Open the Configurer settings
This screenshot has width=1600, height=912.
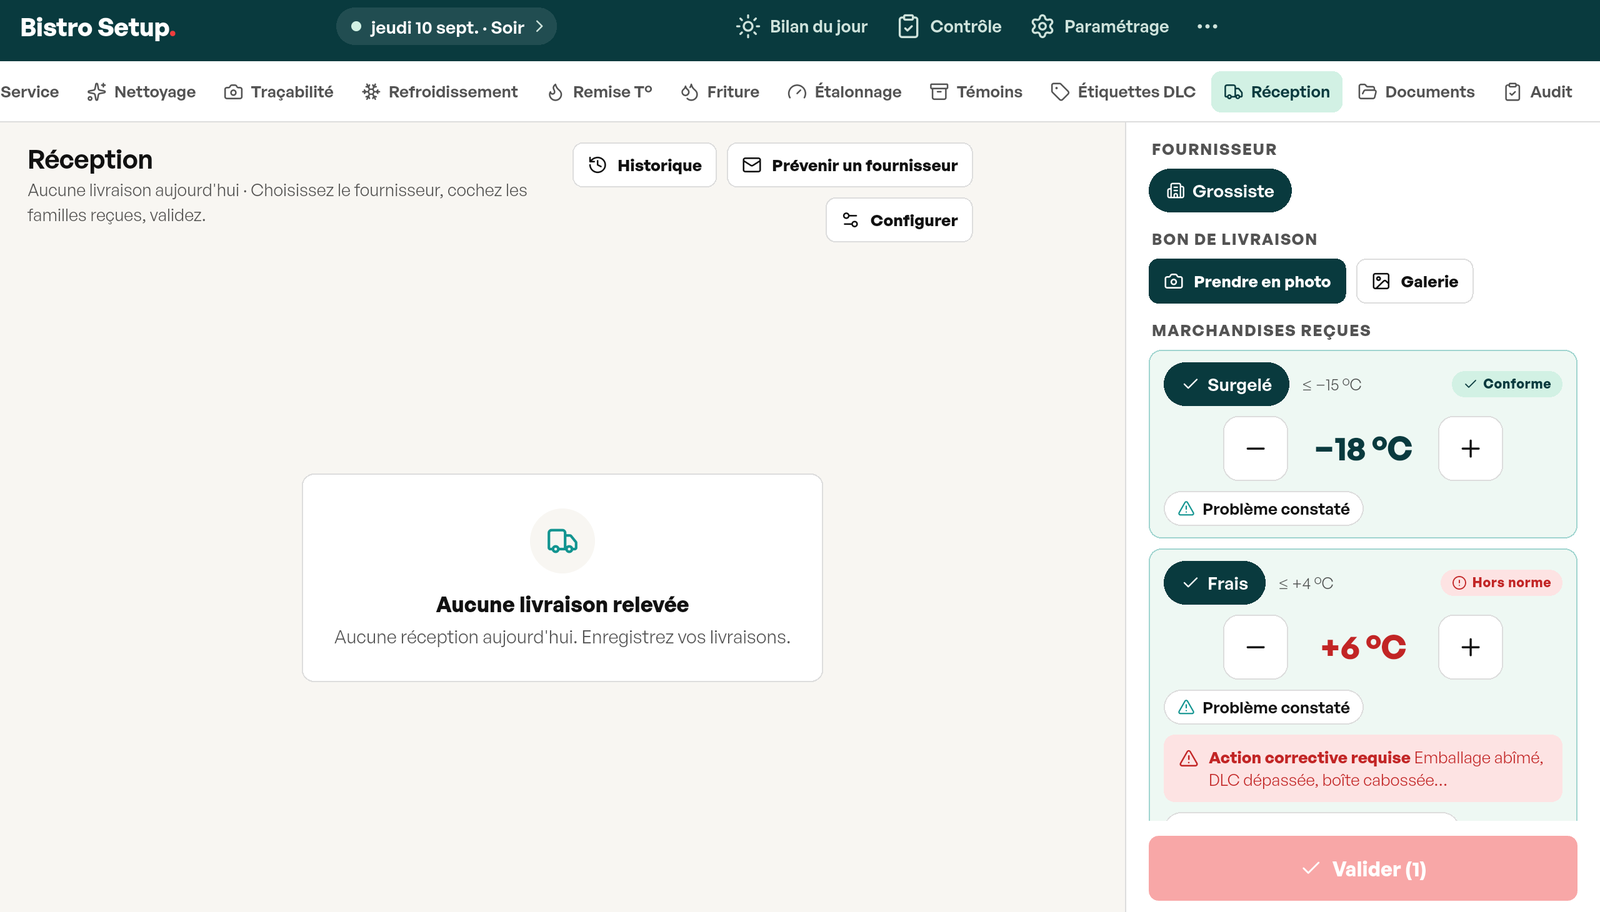[x=899, y=220]
